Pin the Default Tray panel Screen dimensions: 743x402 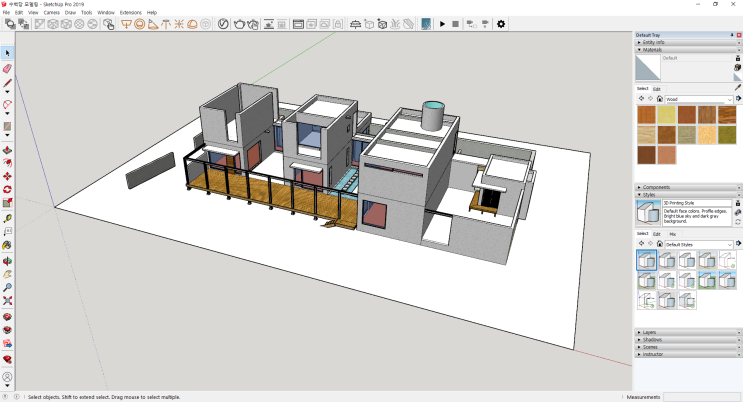coord(732,35)
